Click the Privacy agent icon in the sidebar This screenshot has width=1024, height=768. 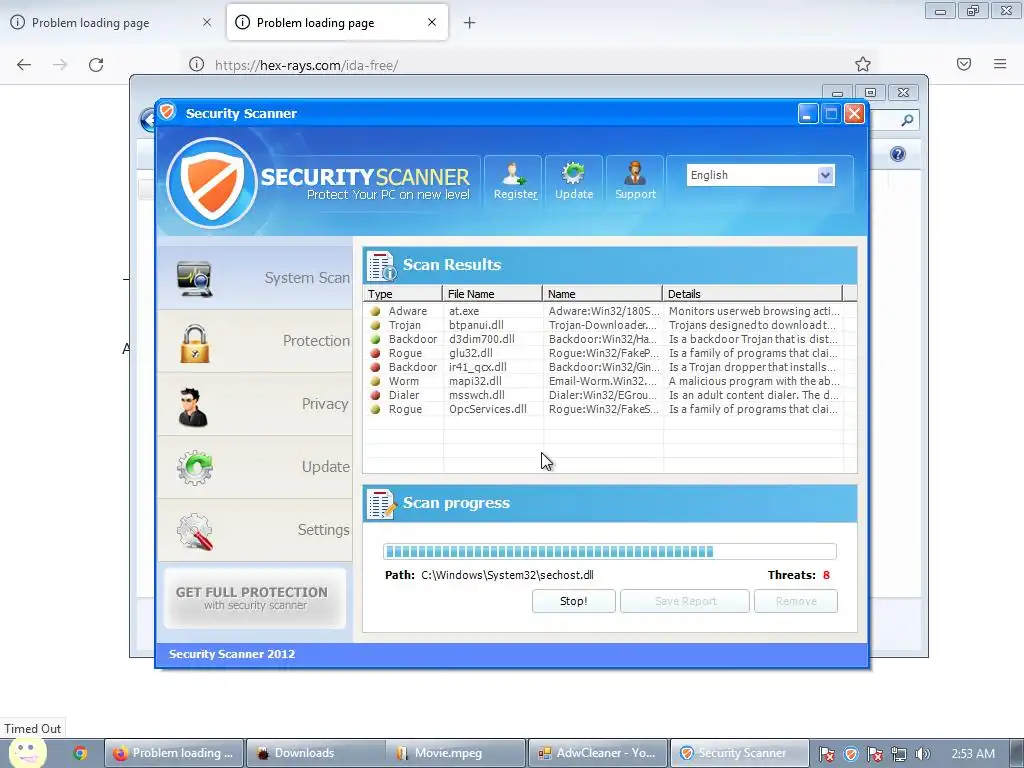tap(193, 407)
